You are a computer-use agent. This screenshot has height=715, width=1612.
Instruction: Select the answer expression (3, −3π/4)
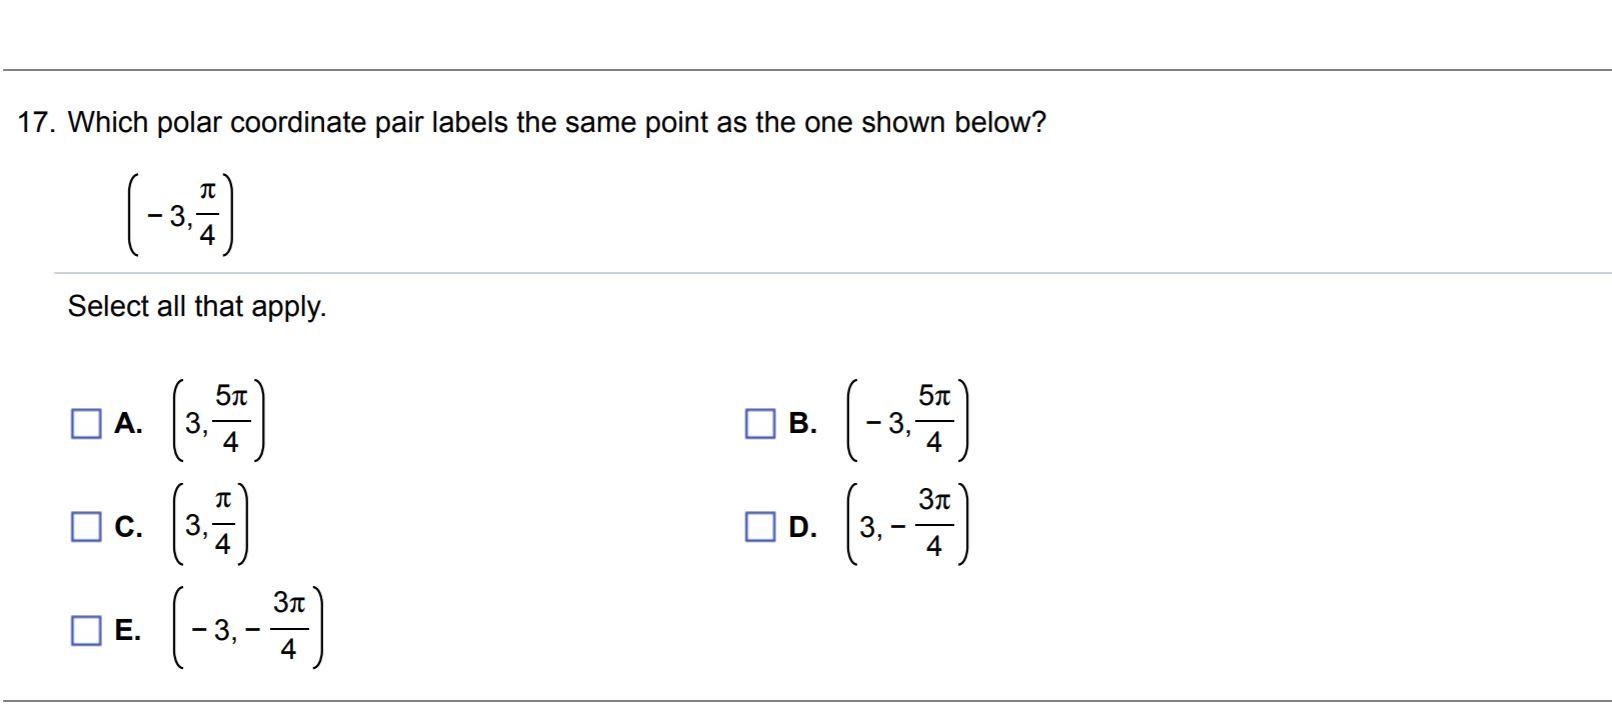coord(910,523)
